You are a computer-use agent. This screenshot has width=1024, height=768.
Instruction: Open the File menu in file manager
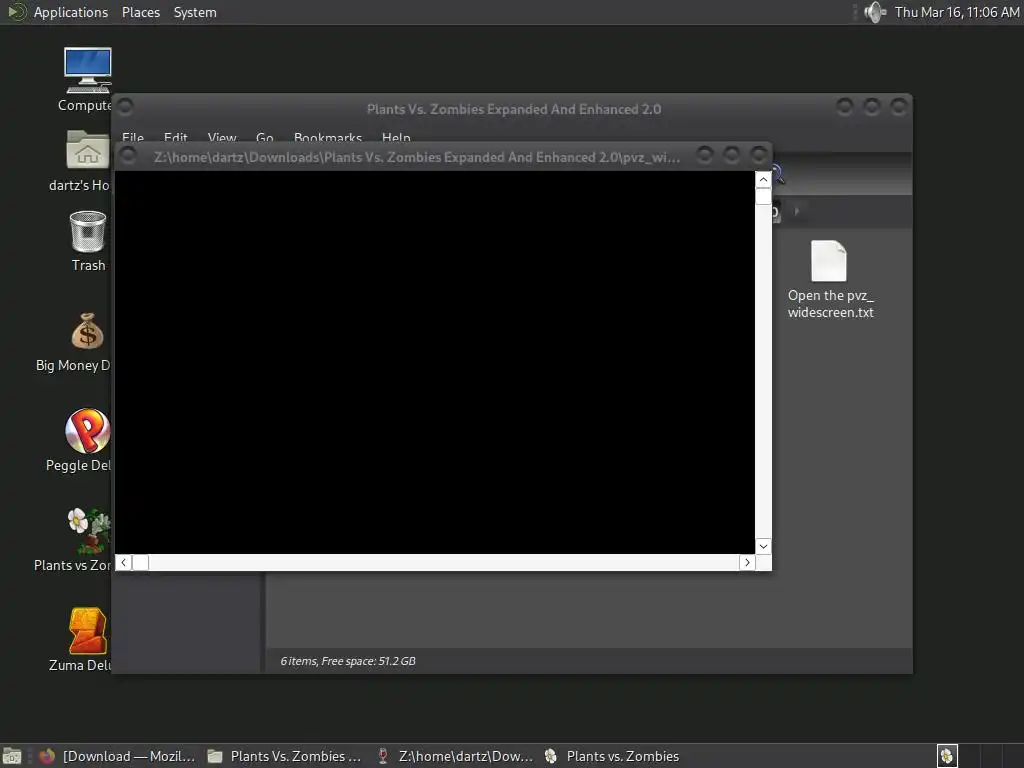[x=133, y=137]
